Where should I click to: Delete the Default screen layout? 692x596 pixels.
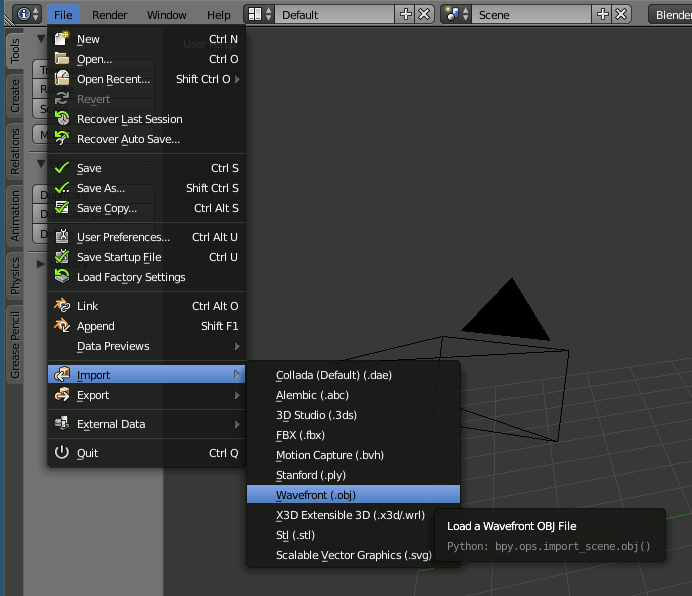(424, 14)
